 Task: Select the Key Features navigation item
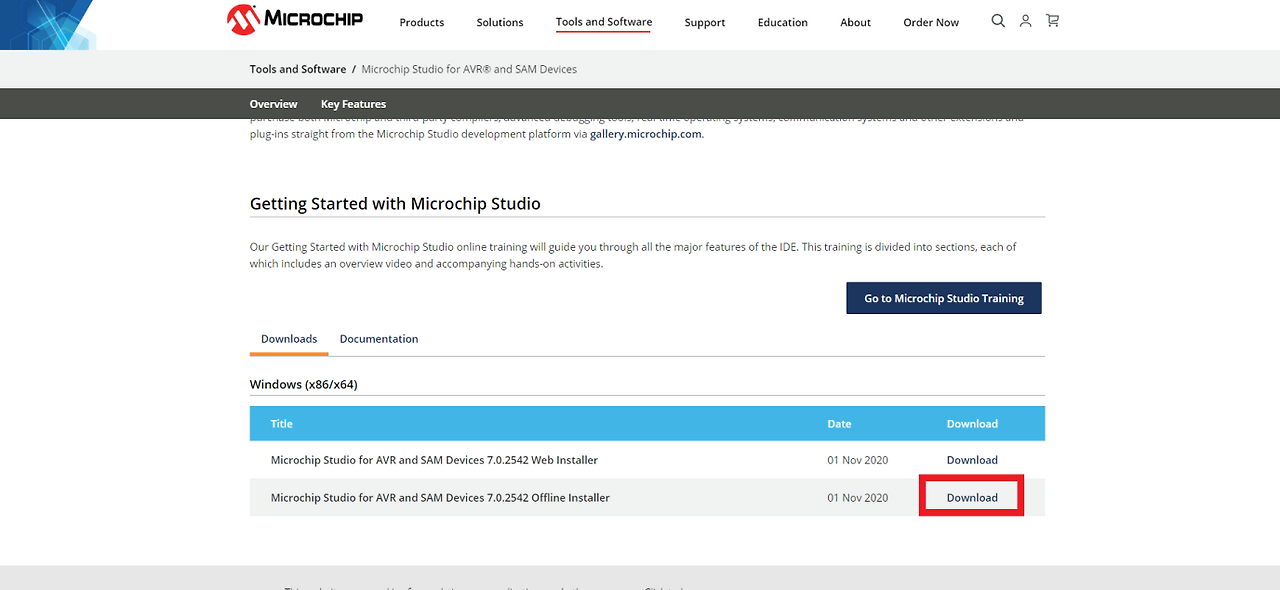pos(353,103)
